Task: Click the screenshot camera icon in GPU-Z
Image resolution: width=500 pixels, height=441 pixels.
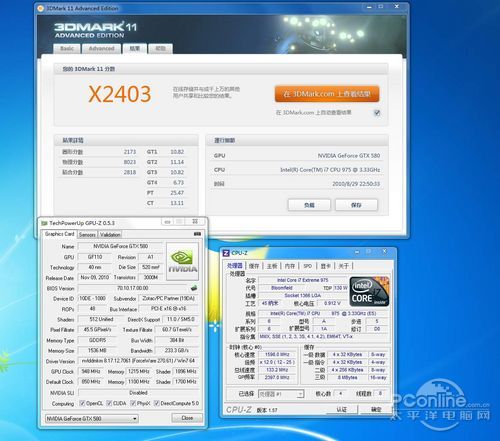Action: 197,234
